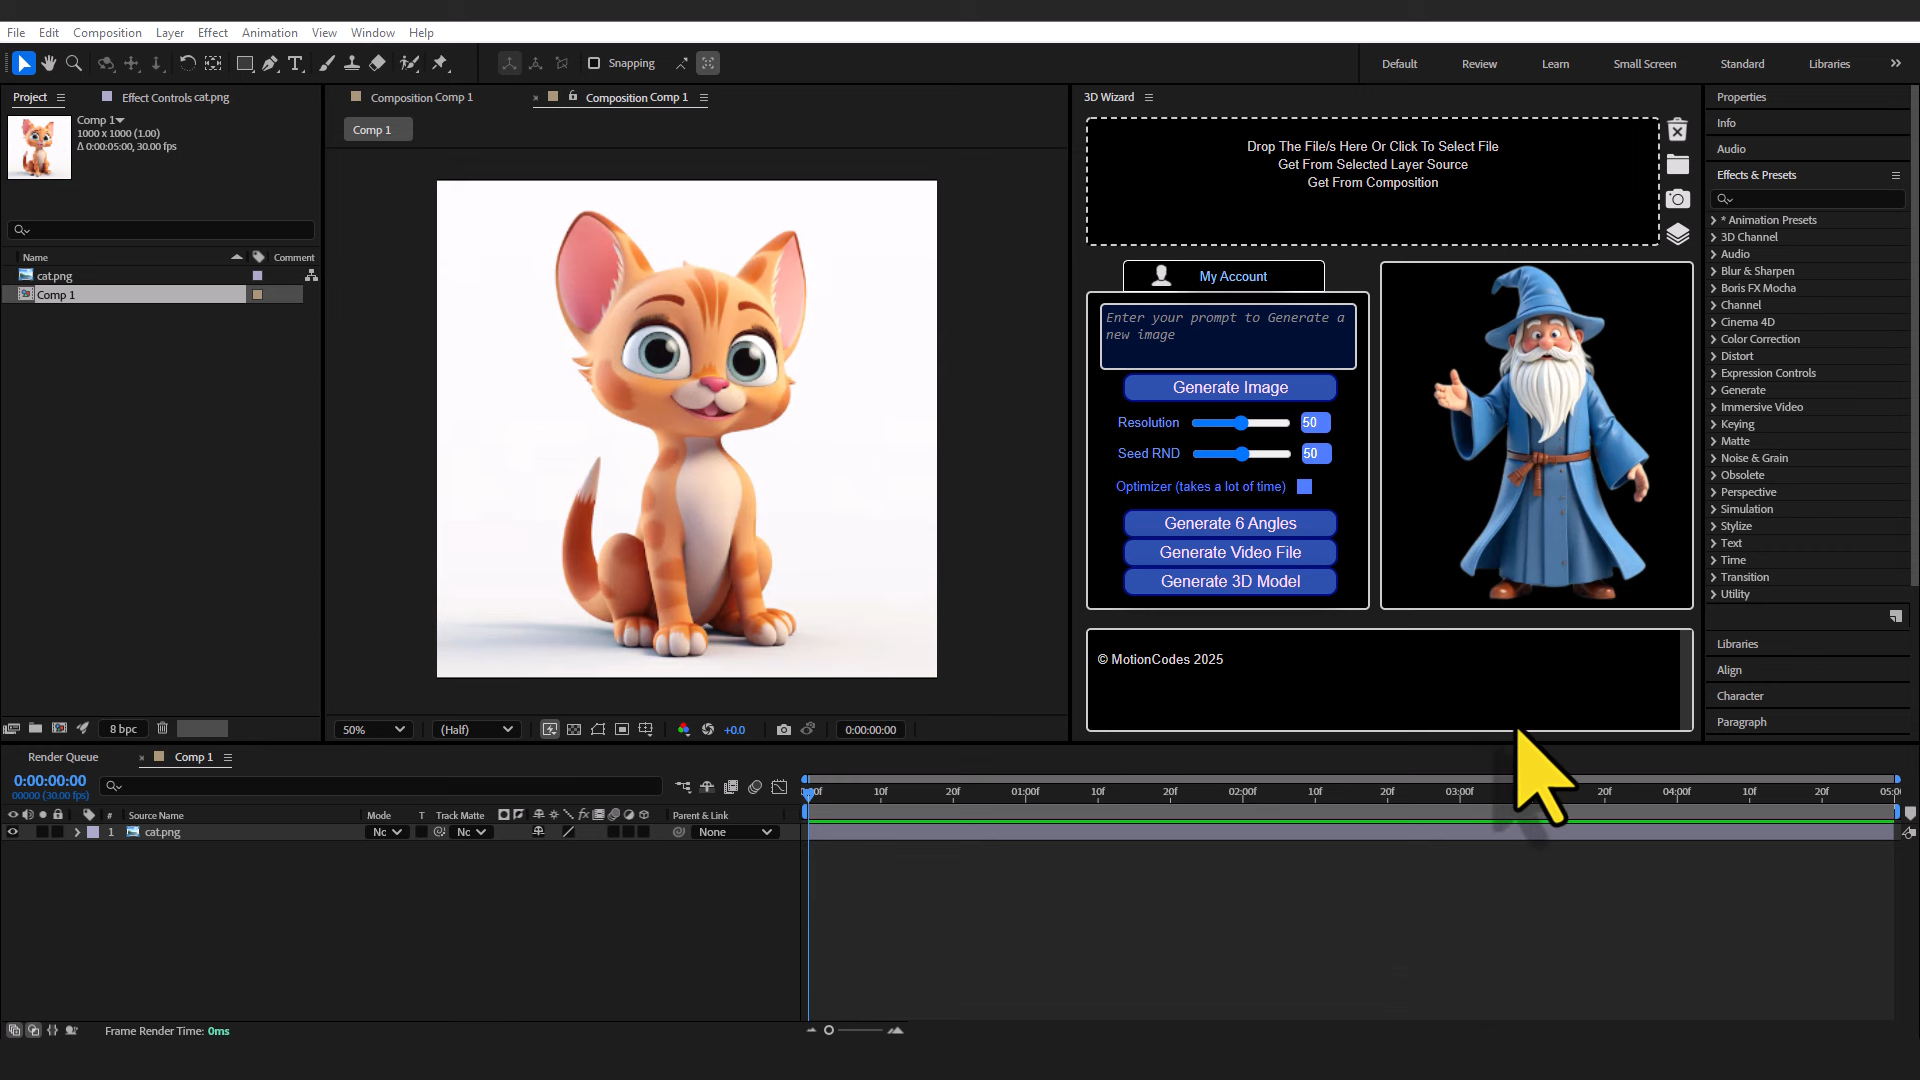Hide the cat.png layer with eye icon
Screen dimensions: 1920x1080
13,832
